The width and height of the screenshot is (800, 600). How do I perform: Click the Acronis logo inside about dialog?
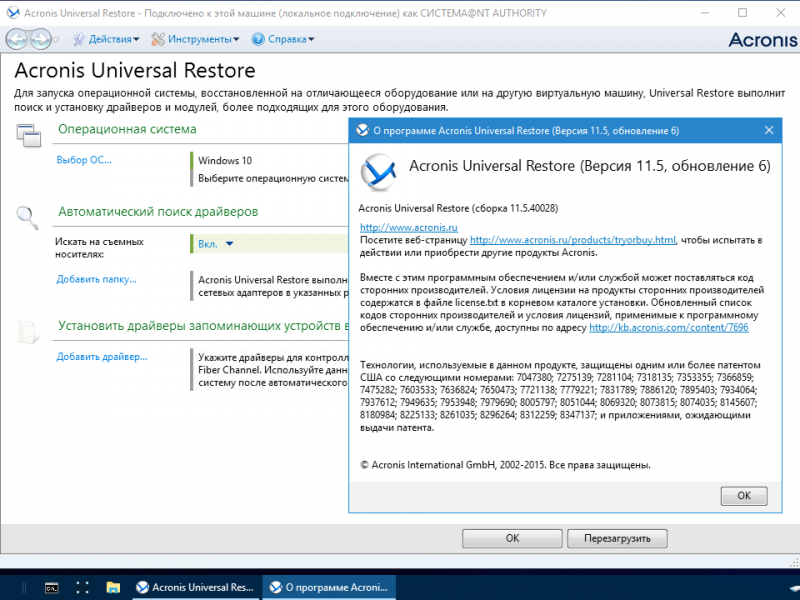378,172
